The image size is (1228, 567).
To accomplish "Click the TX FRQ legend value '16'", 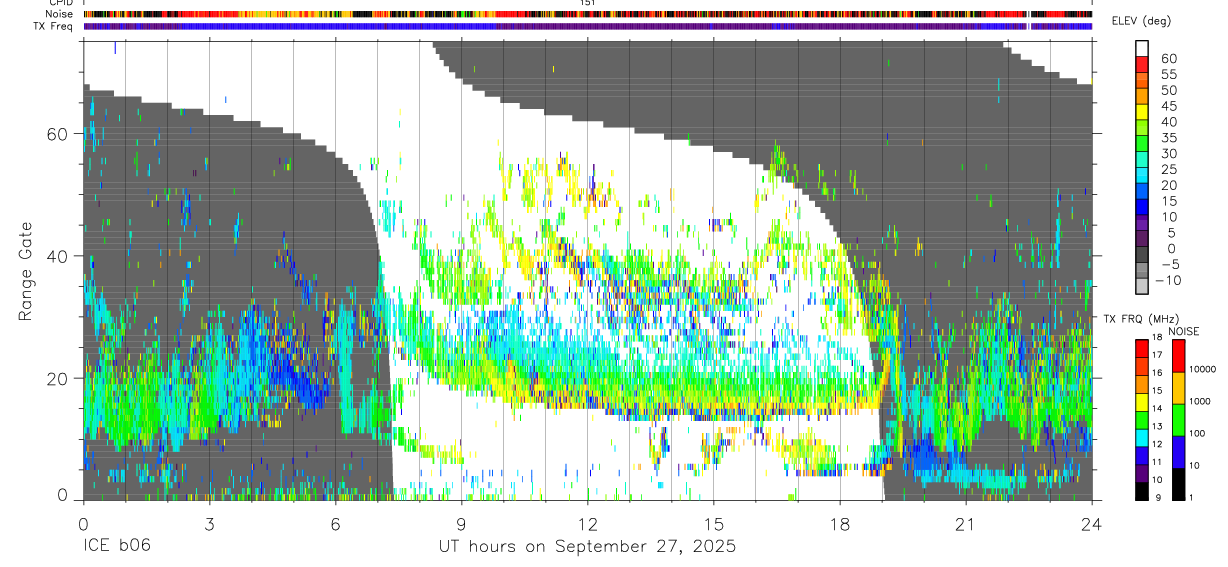I will (1157, 373).
